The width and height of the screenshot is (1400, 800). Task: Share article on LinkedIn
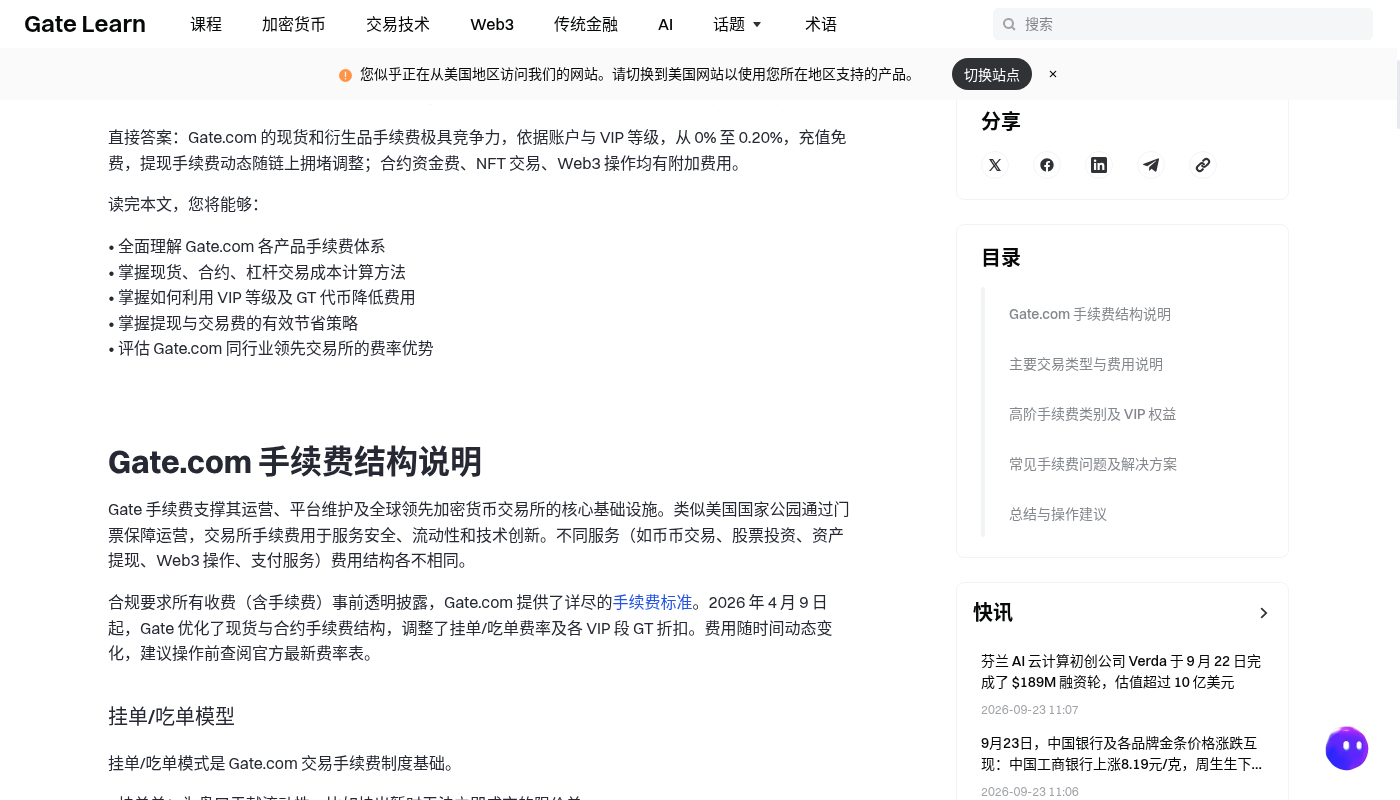[x=1099, y=165]
